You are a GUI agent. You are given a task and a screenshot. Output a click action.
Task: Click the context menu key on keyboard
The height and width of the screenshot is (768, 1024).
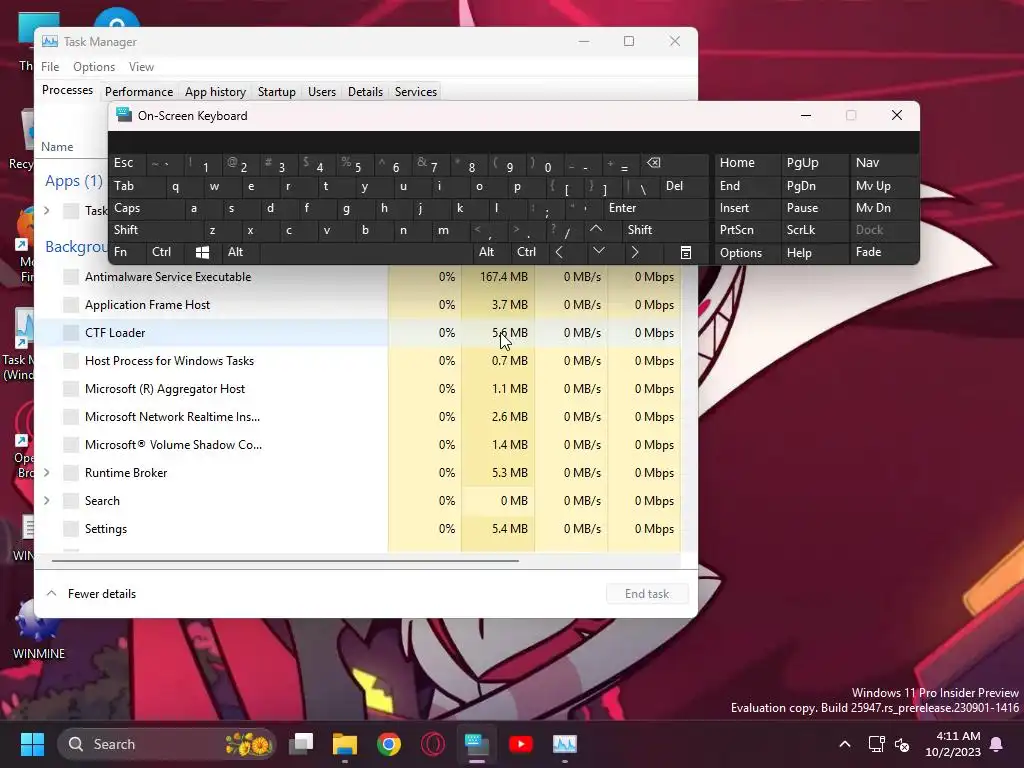click(685, 252)
